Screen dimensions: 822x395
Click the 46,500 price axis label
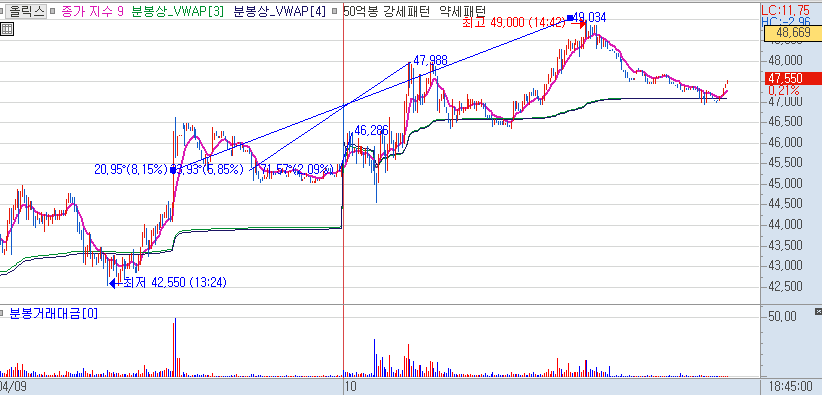(785, 122)
